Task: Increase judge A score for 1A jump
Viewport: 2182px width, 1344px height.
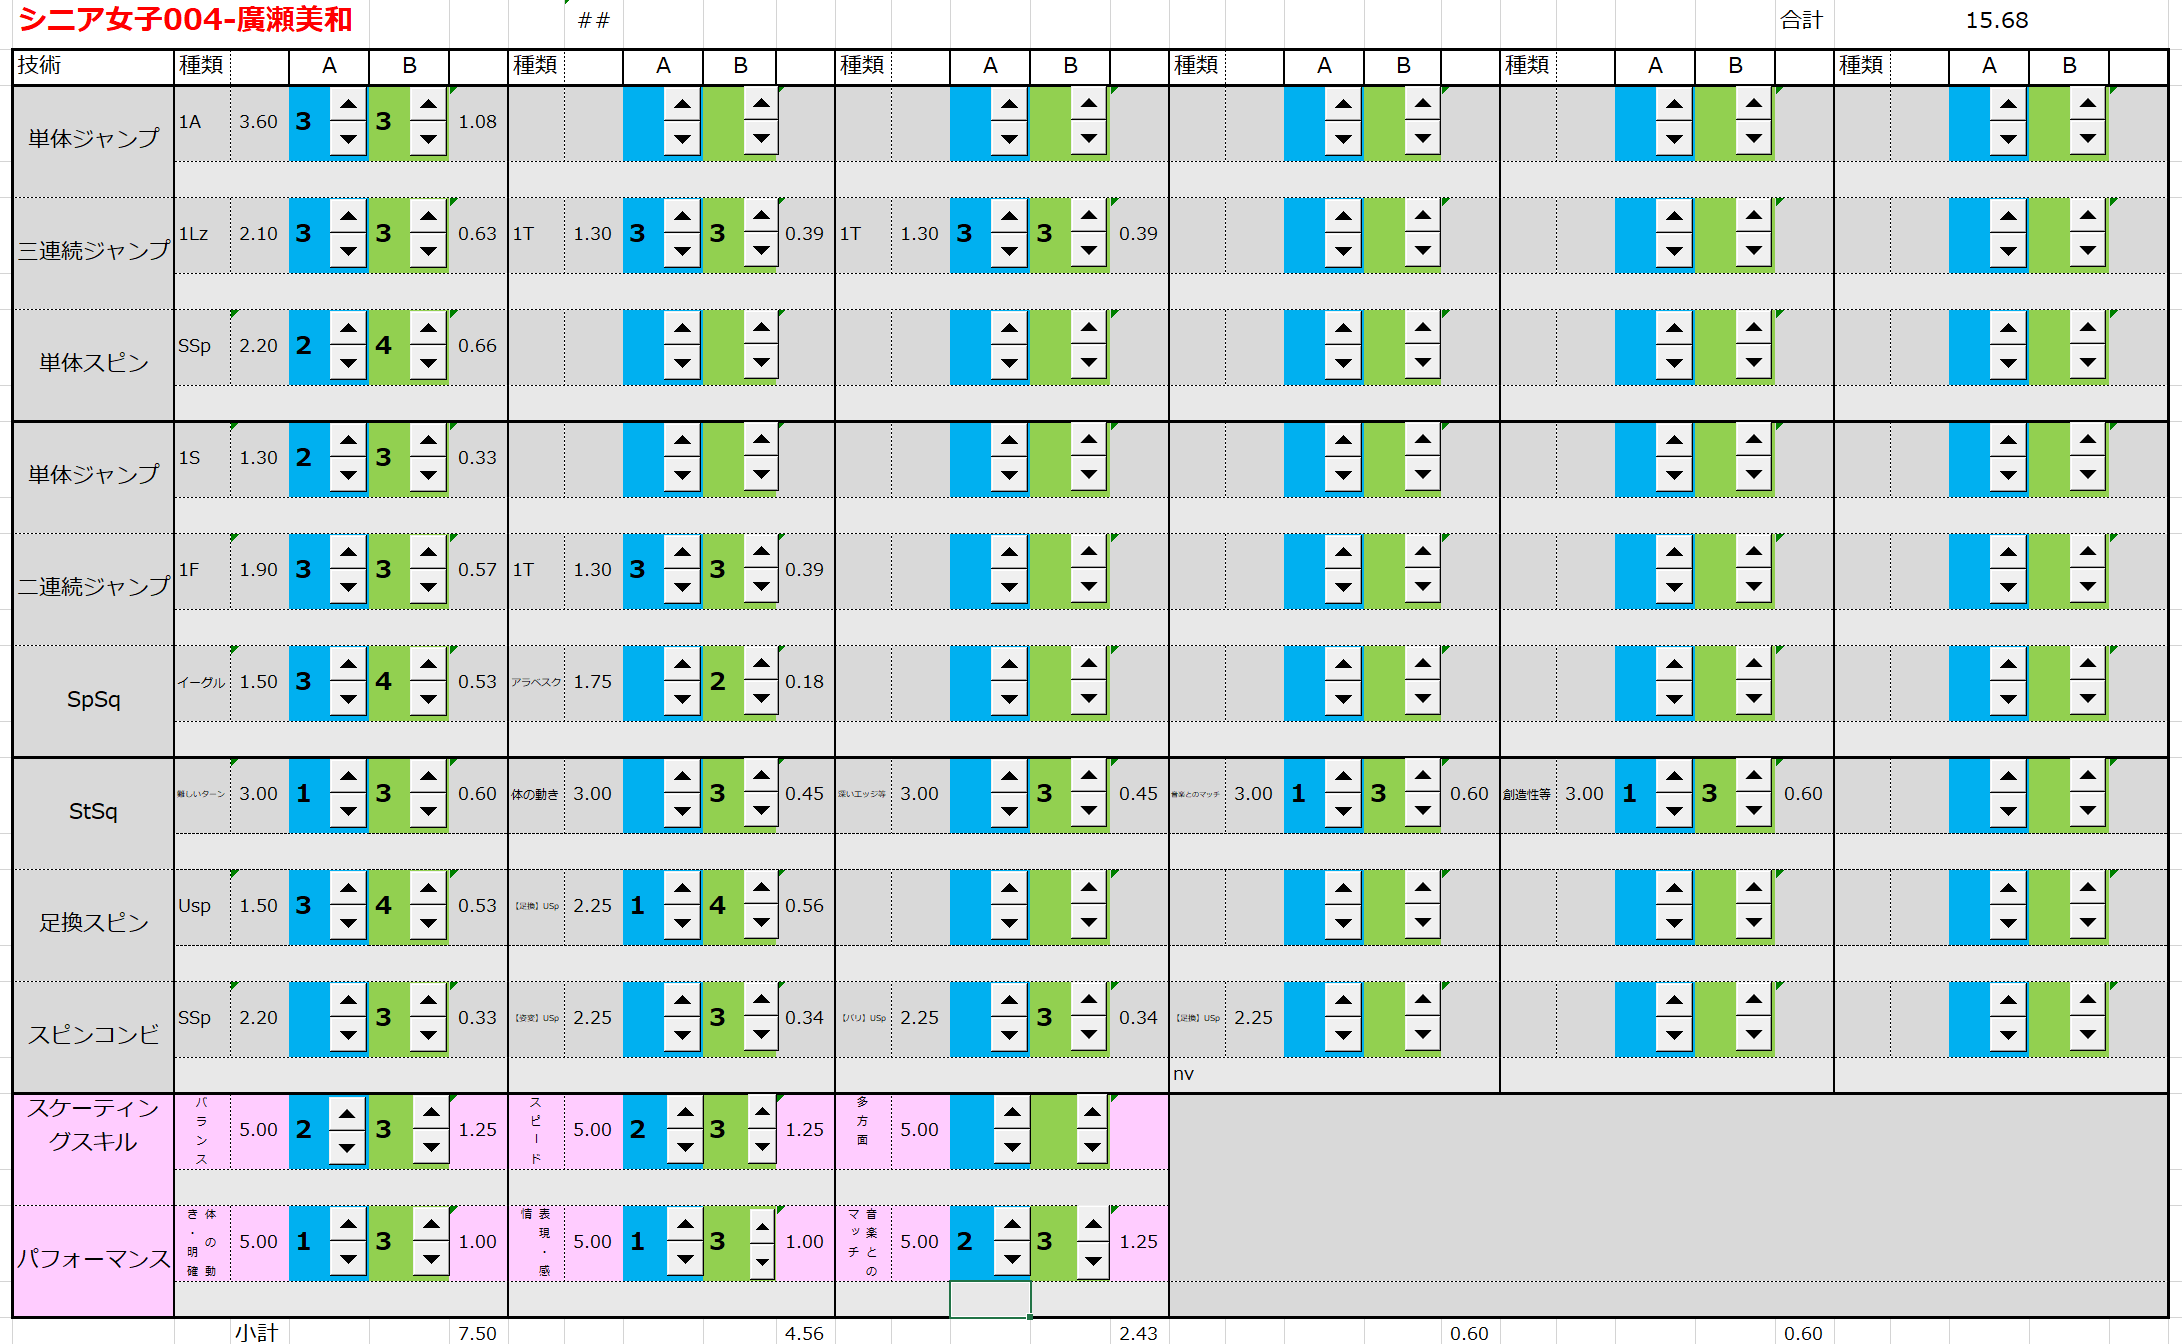Action: 348,104
